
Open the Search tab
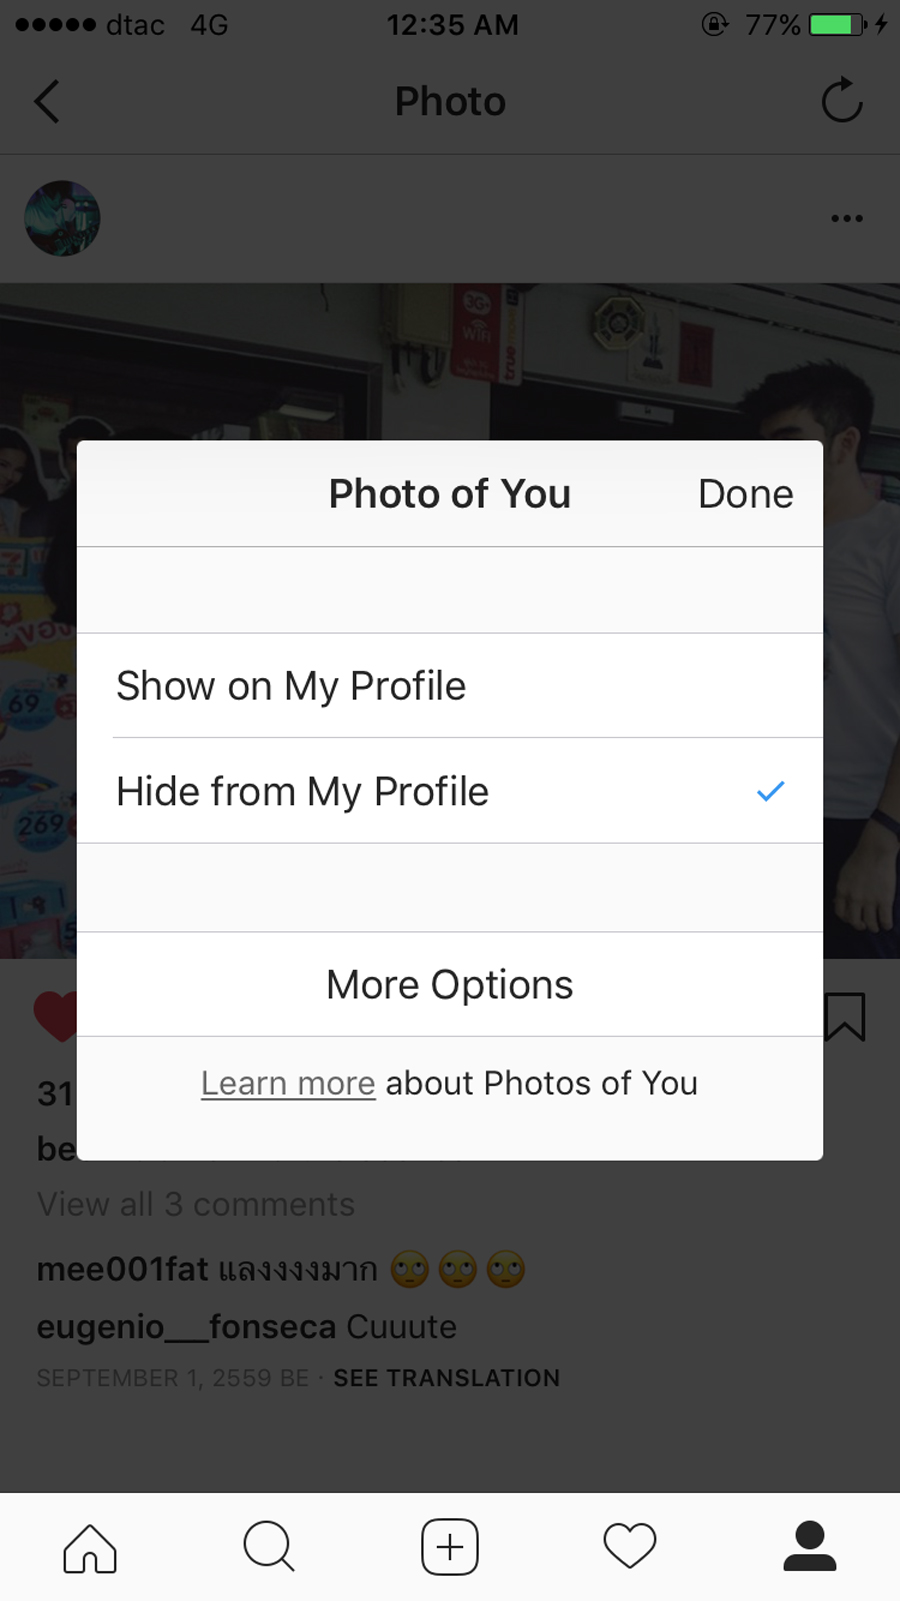coord(269,1547)
